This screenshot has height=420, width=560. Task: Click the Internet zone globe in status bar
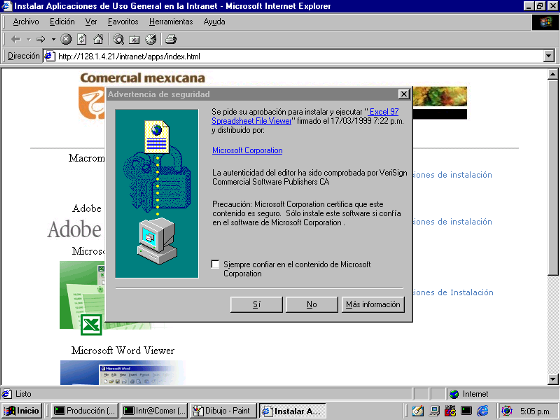[x=454, y=394]
